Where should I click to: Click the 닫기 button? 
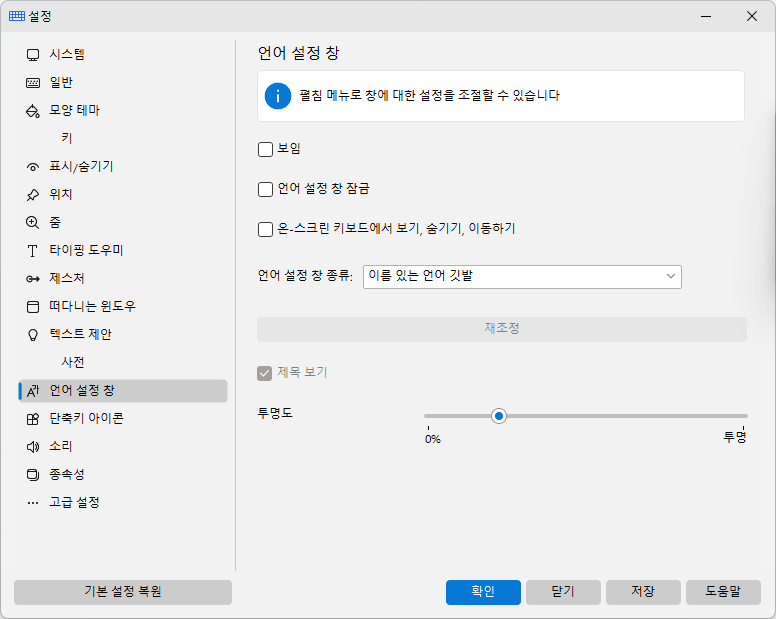[x=563, y=592]
